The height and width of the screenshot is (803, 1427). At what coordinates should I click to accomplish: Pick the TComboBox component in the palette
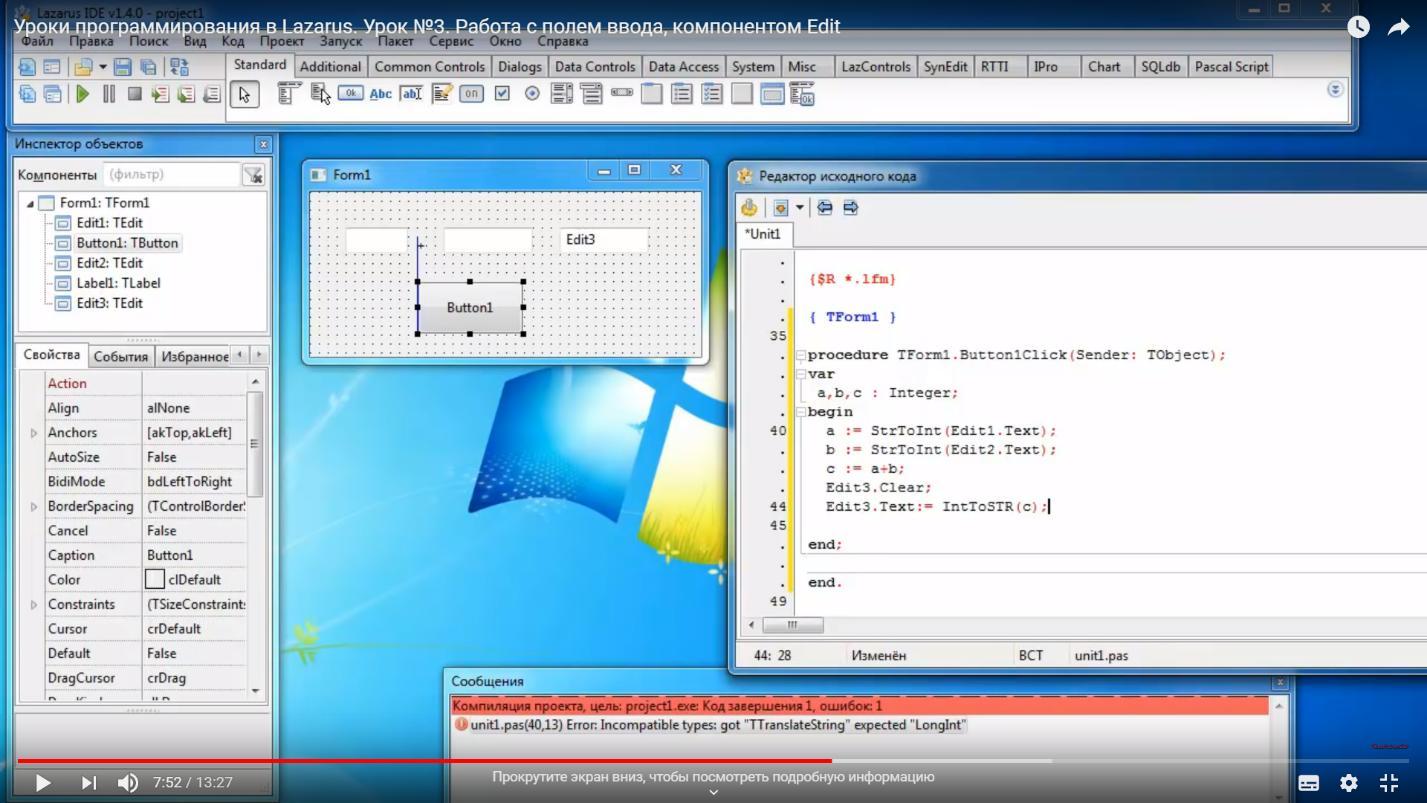(591, 94)
